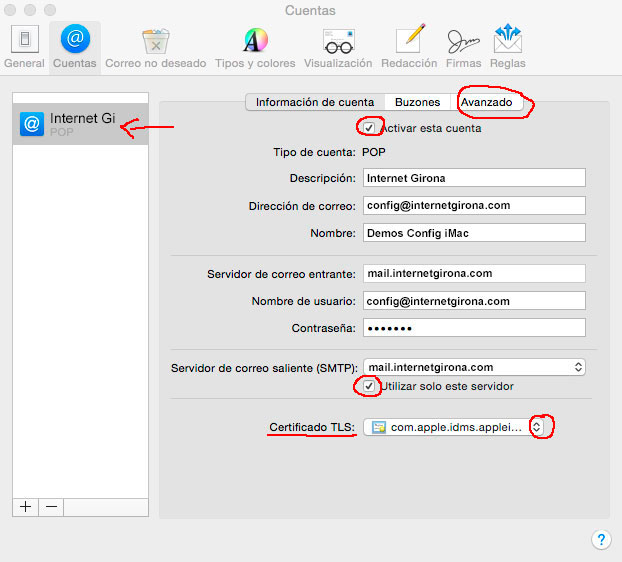Open the Firmas preferences pane
The image size is (622, 562).
click(x=463, y=47)
